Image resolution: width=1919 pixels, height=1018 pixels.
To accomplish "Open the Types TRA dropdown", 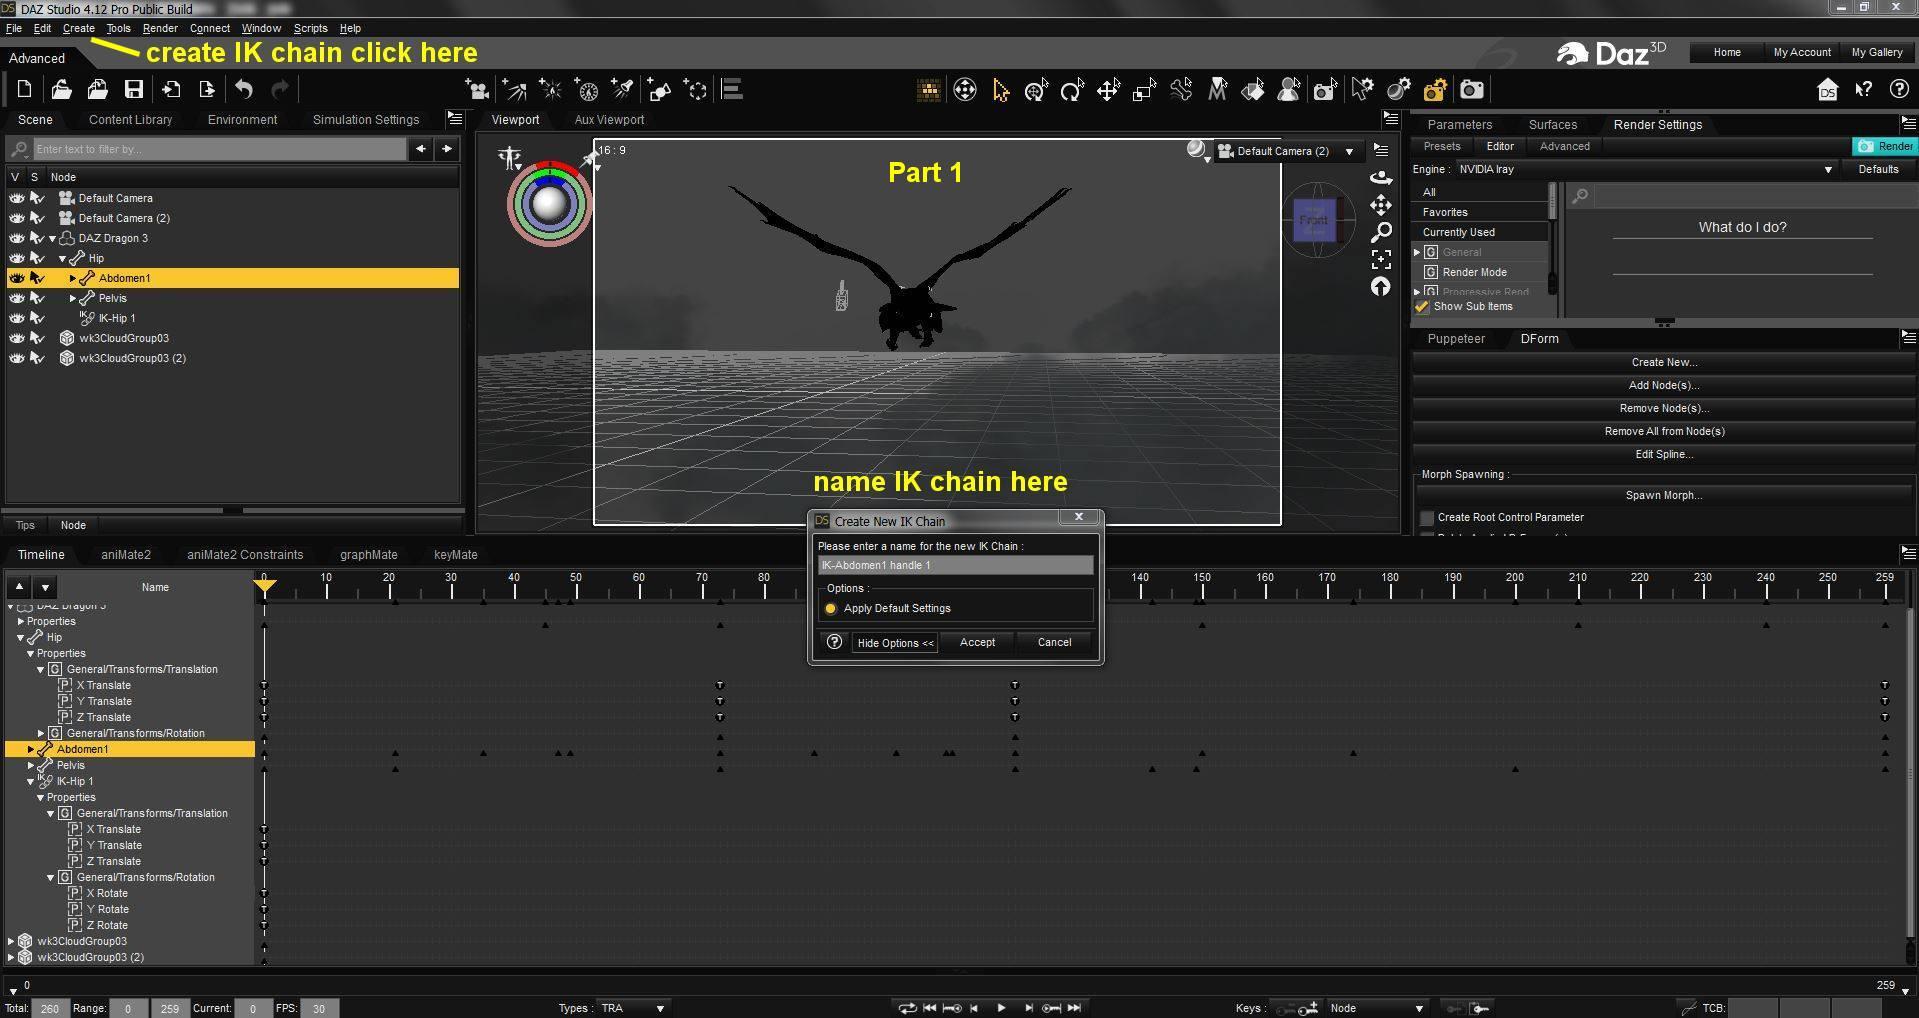I will click(x=633, y=1008).
